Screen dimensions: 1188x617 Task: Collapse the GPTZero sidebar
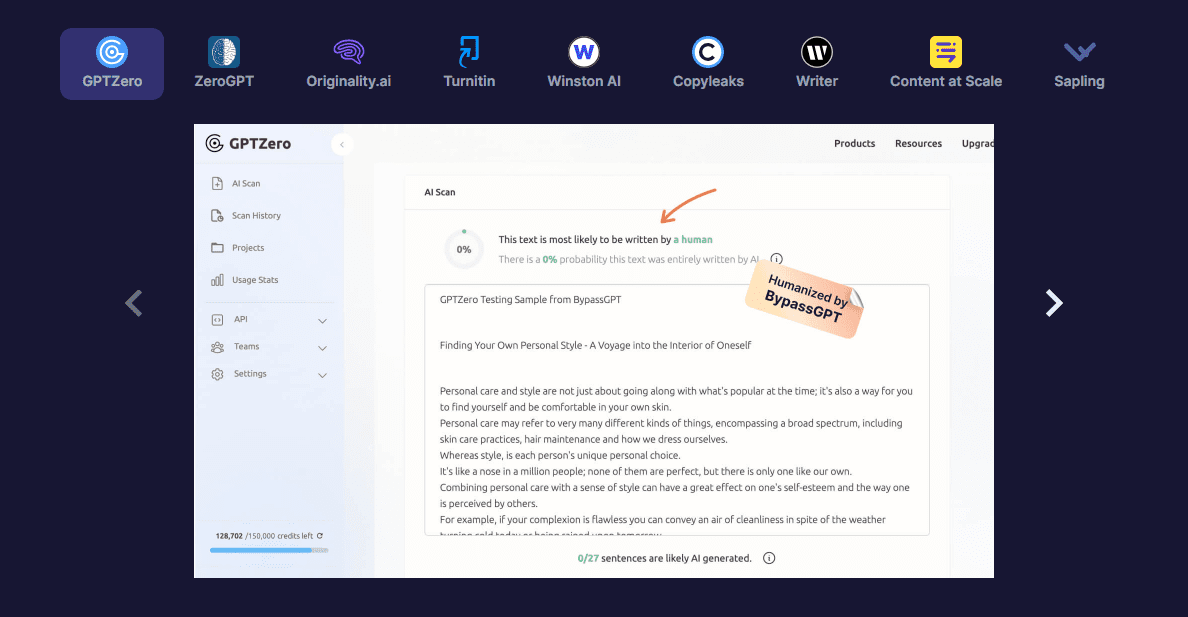point(342,144)
